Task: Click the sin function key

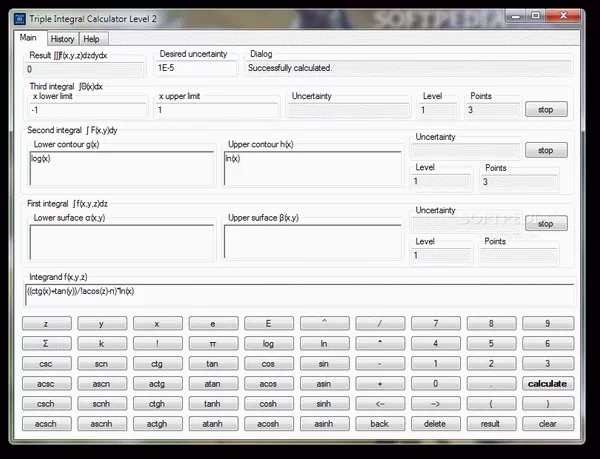Action: click(x=324, y=364)
